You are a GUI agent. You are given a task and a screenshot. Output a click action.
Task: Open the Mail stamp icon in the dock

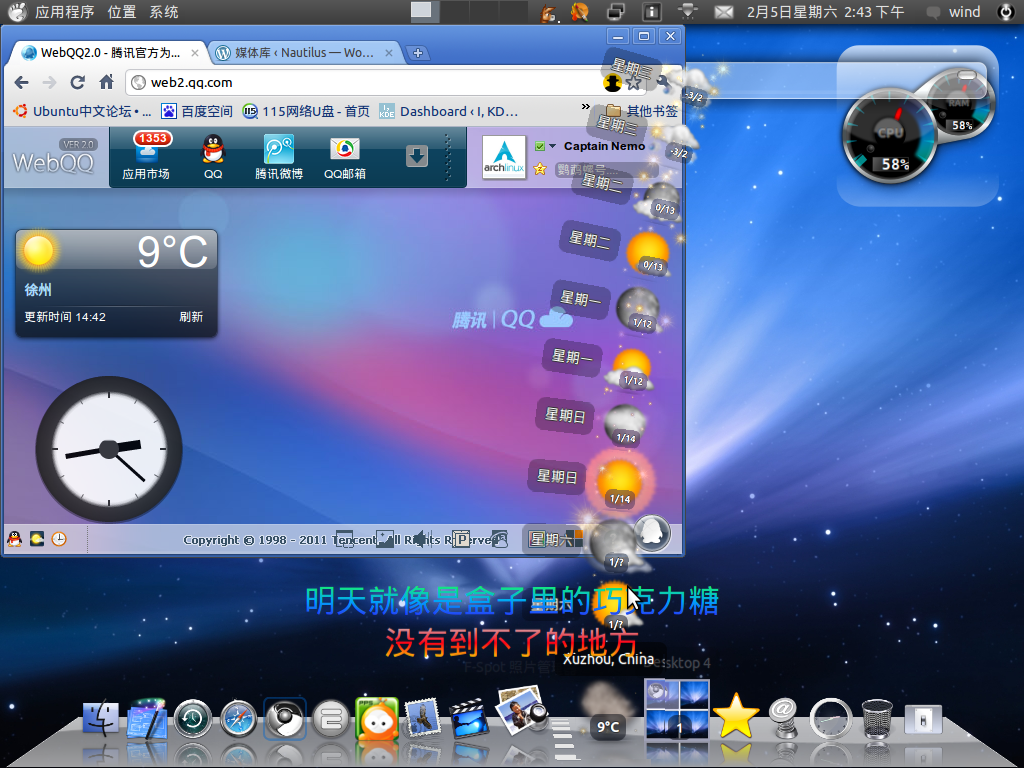424,718
